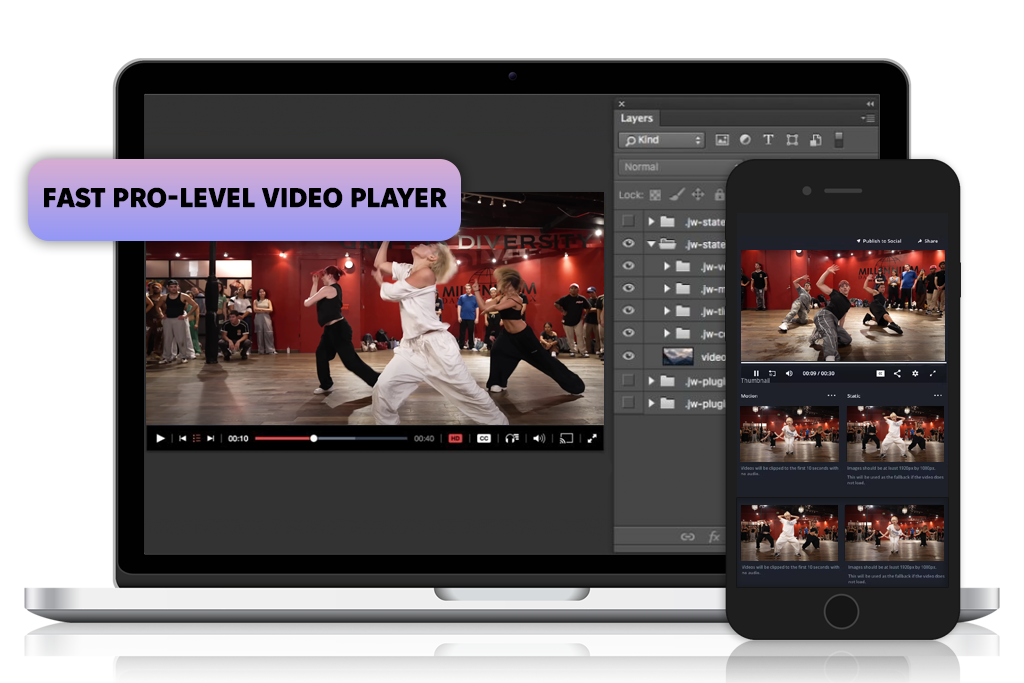This screenshot has height=683, width=1024.
Task: Click Share button on phone
Action: click(928, 241)
